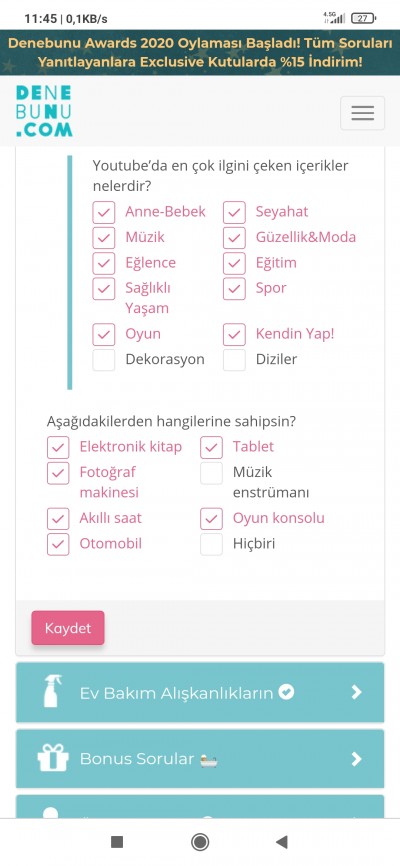
Task: Save answers with Kaydet button
Action: point(68,628)
